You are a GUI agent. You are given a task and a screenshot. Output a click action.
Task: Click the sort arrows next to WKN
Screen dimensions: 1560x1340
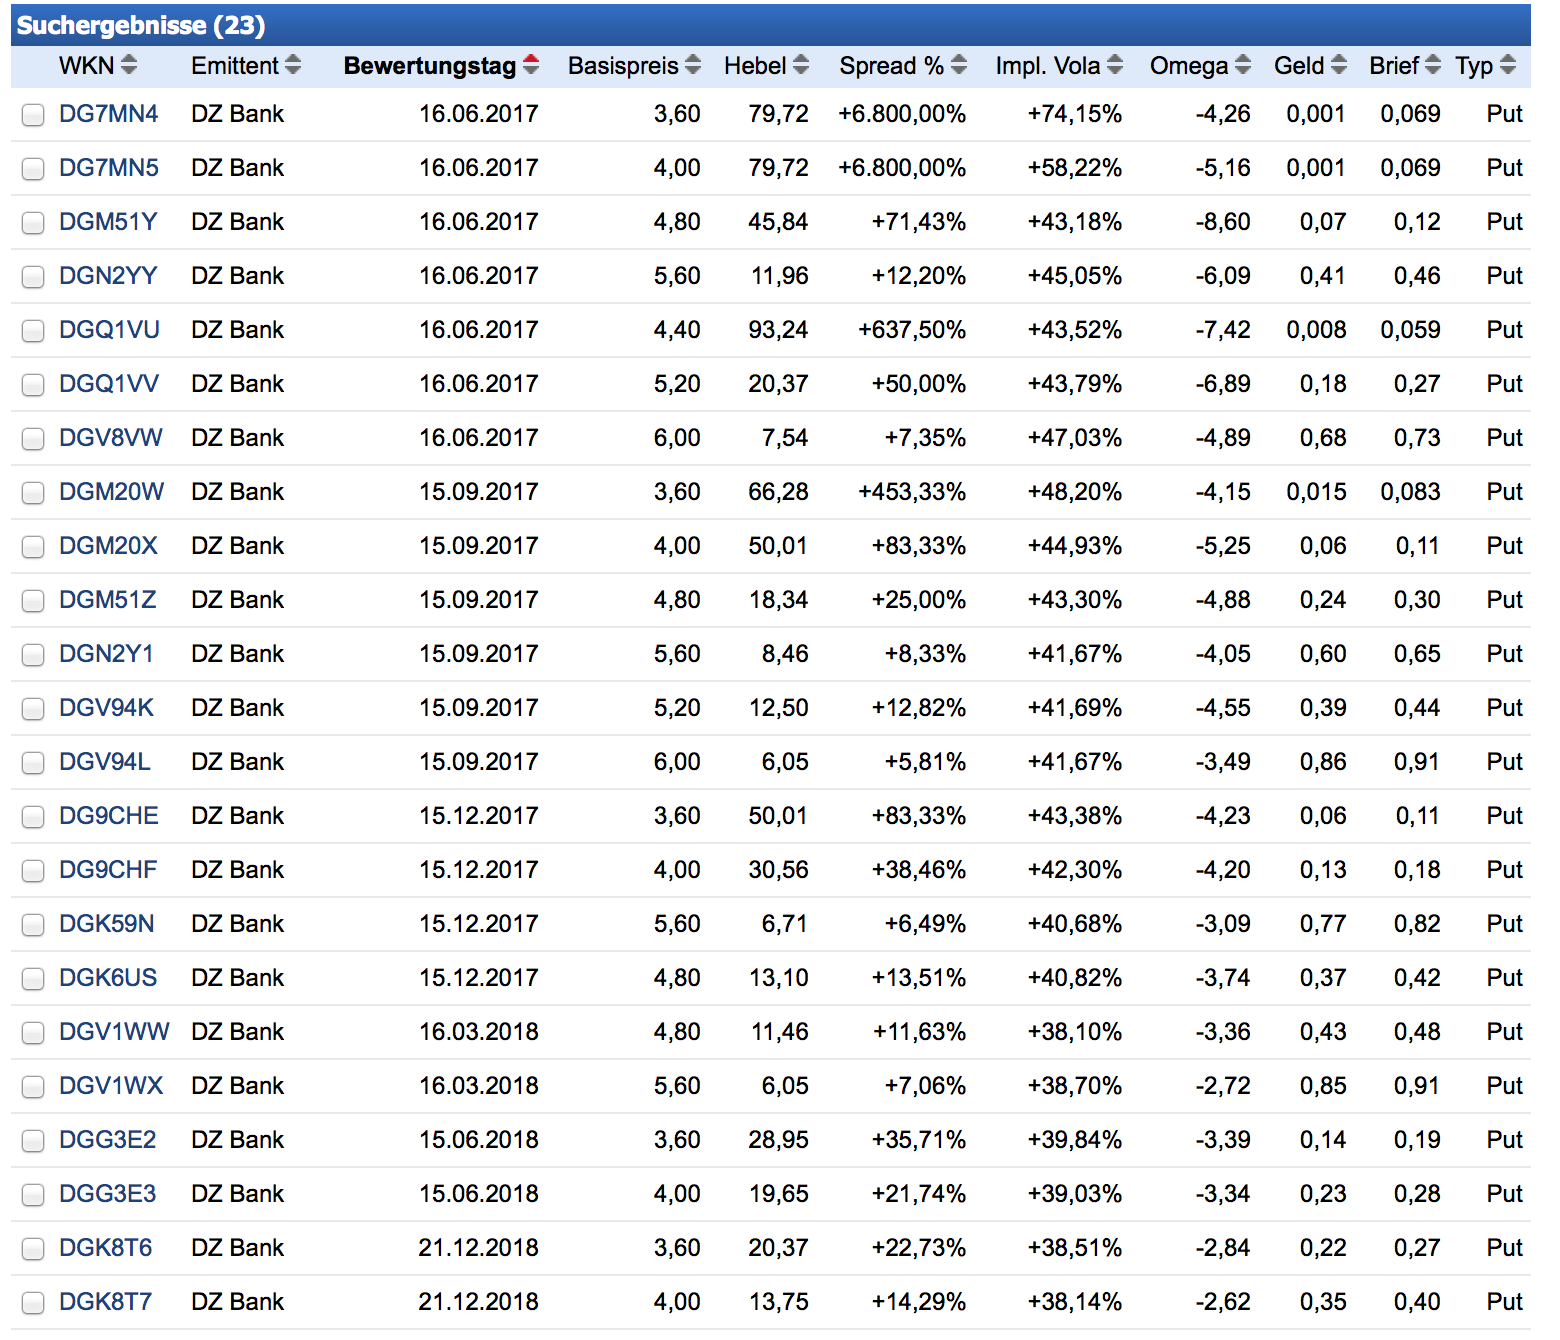click(x=128, y=65)
